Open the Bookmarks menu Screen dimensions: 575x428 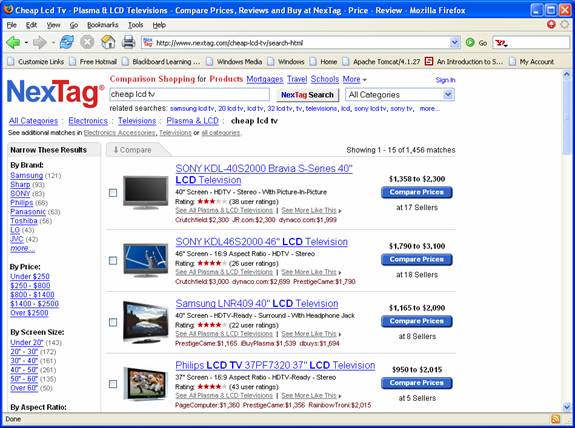coord(103,25)
